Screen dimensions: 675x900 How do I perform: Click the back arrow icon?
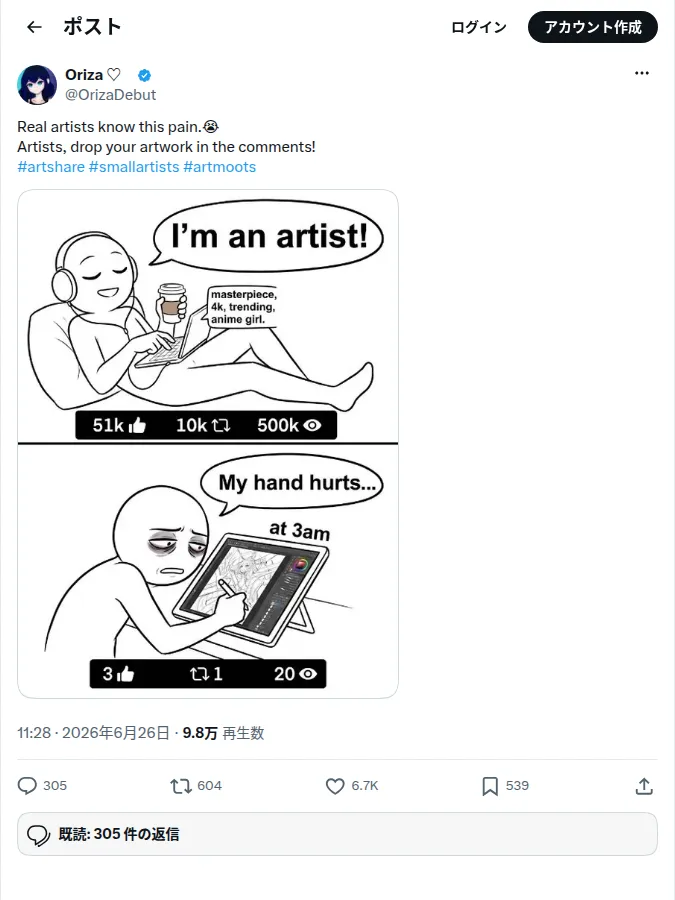(34, 27)
